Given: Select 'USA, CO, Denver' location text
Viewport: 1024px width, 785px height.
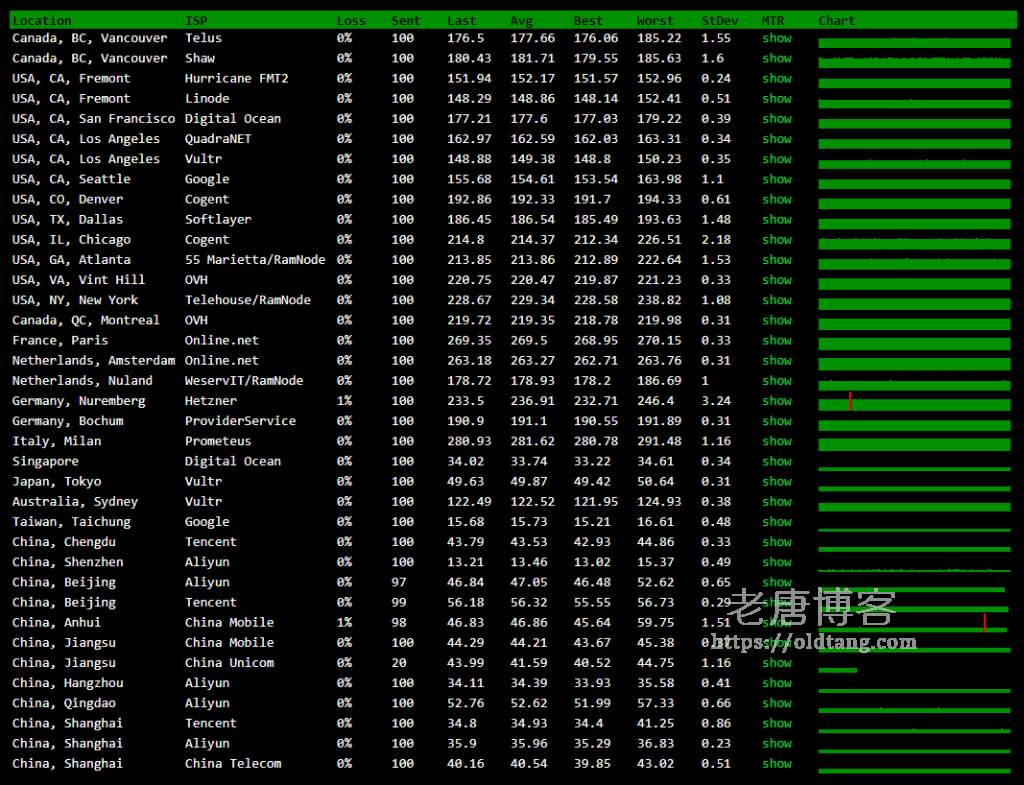Looking at the screenshot, I should 68,199.
